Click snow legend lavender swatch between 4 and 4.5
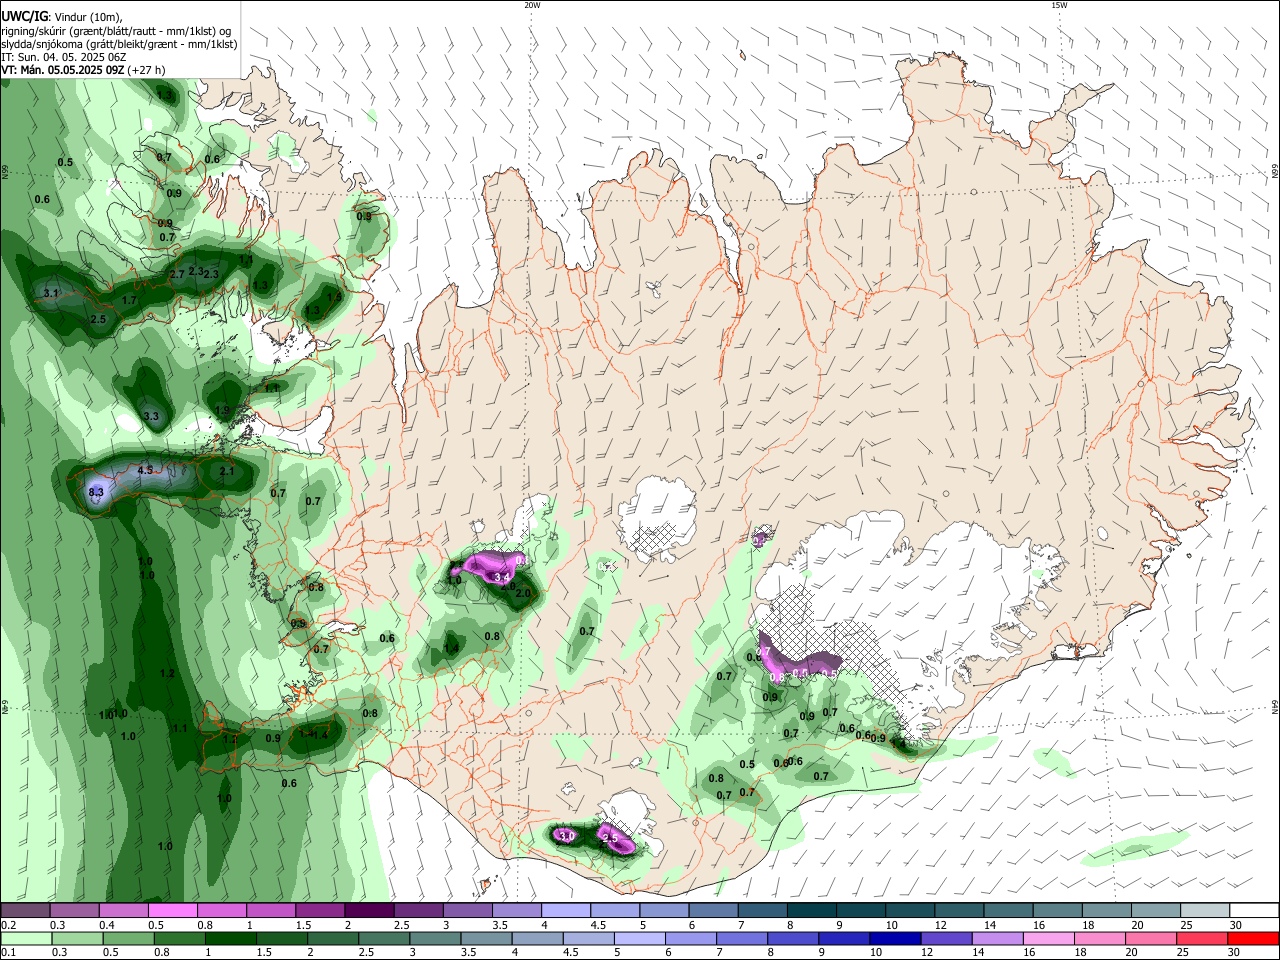1280x960 pixels. click(x=565, y=911)
